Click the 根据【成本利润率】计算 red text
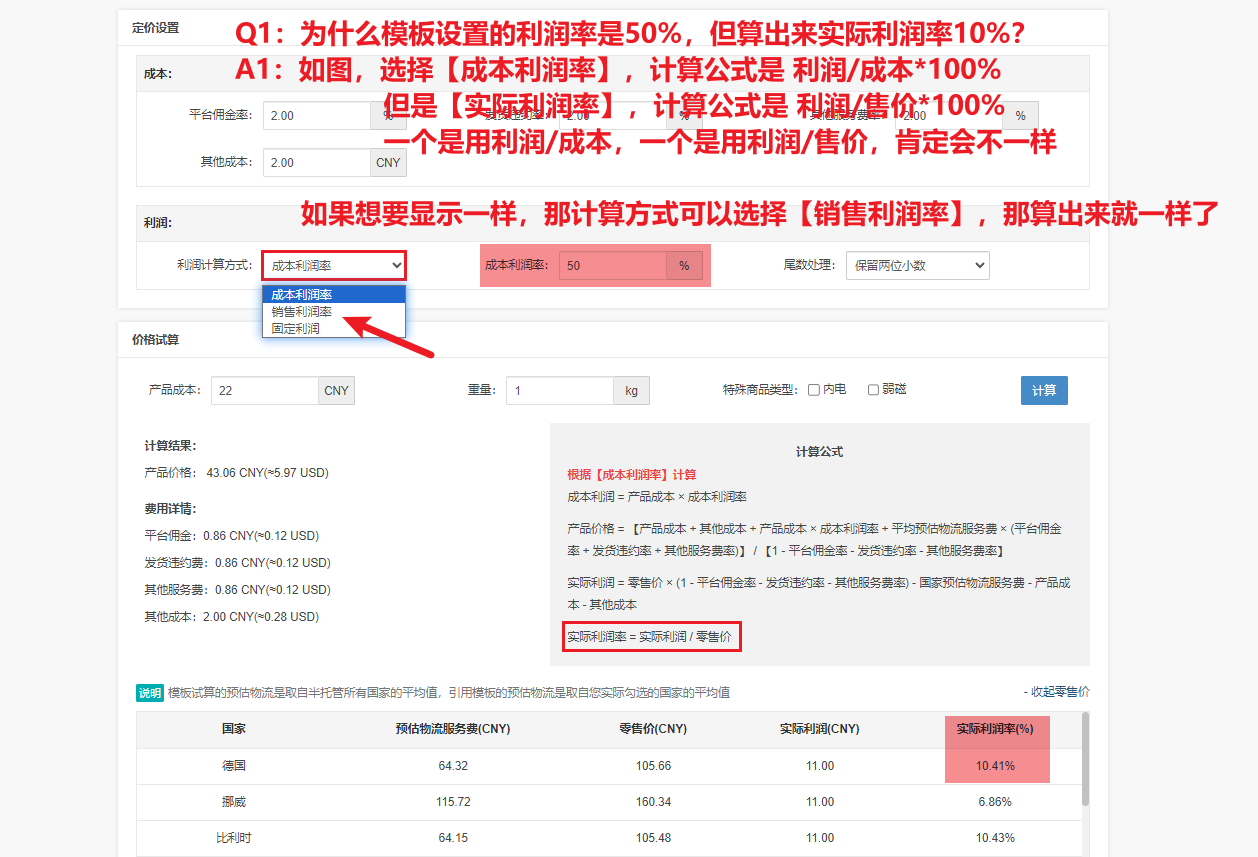This screenshot has width=1258, height=857. coord(631,474)
